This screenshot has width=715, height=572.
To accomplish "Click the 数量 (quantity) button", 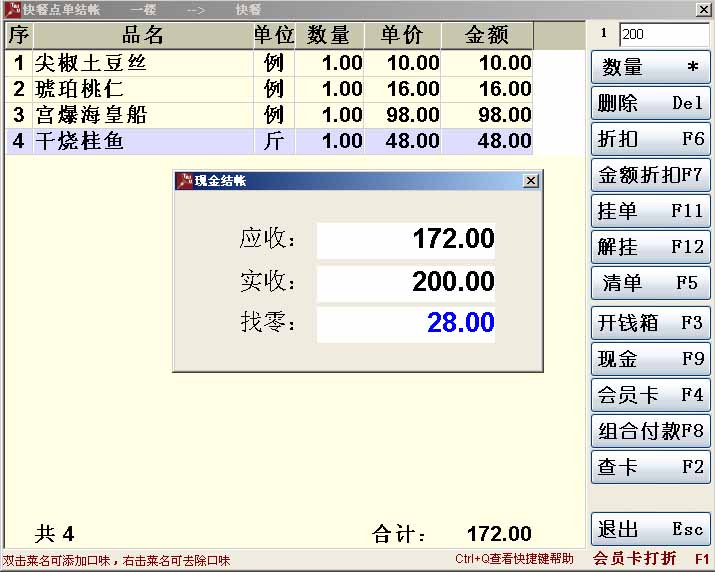I will [650, 68].
